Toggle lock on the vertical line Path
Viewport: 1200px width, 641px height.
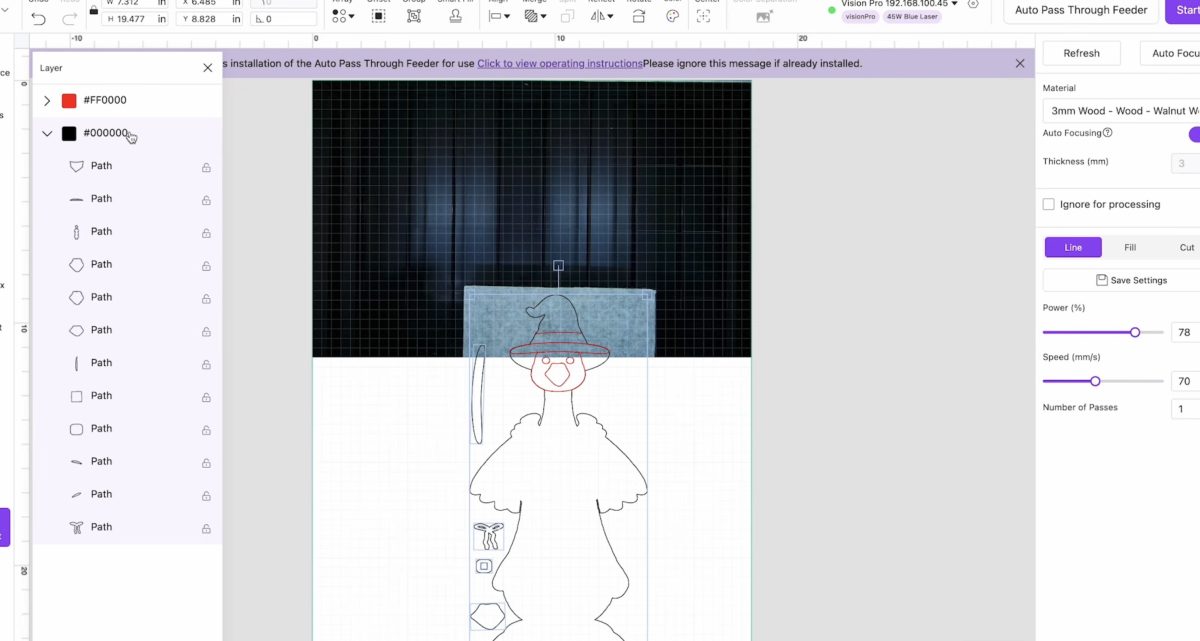coord(206,364)
